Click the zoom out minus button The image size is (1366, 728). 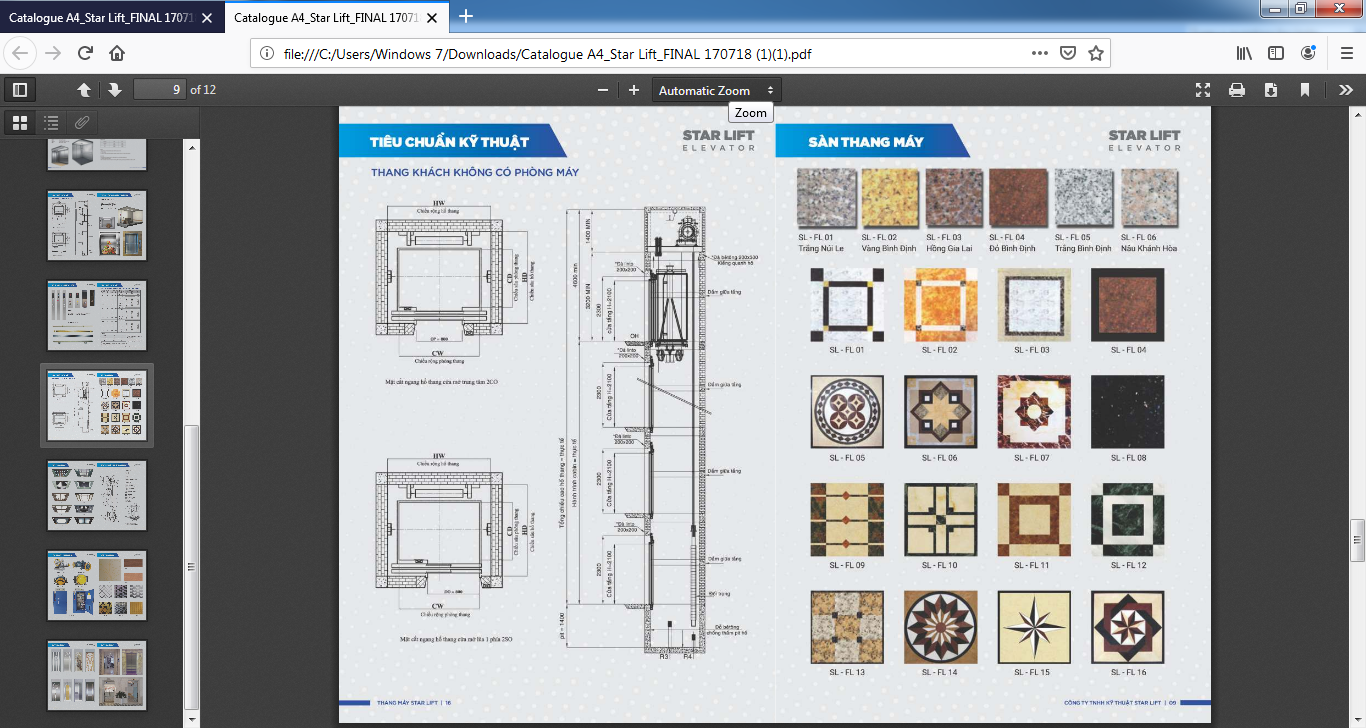tap(603, 90)
